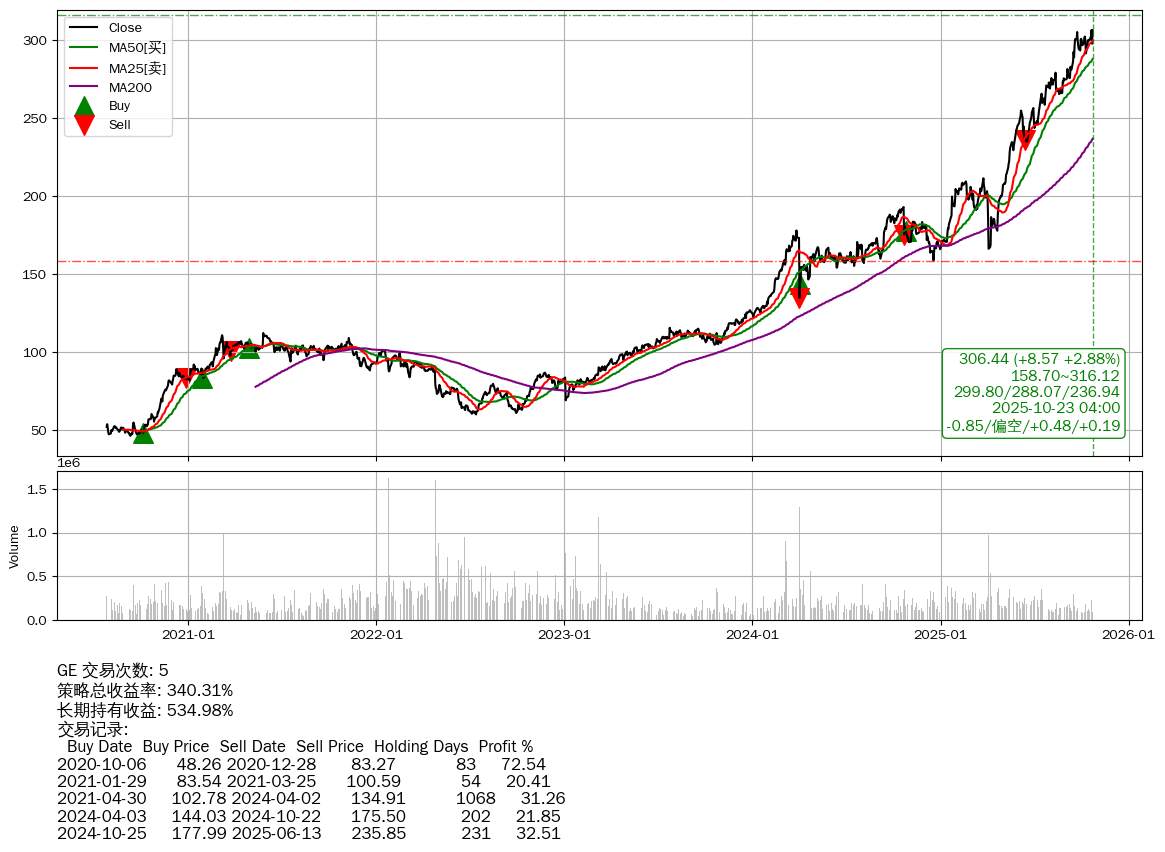Image resolution: width=1165 pixels, height=852 pixels.
Task: Click the 300 tick on the price axis
Action: coord(36,40)
